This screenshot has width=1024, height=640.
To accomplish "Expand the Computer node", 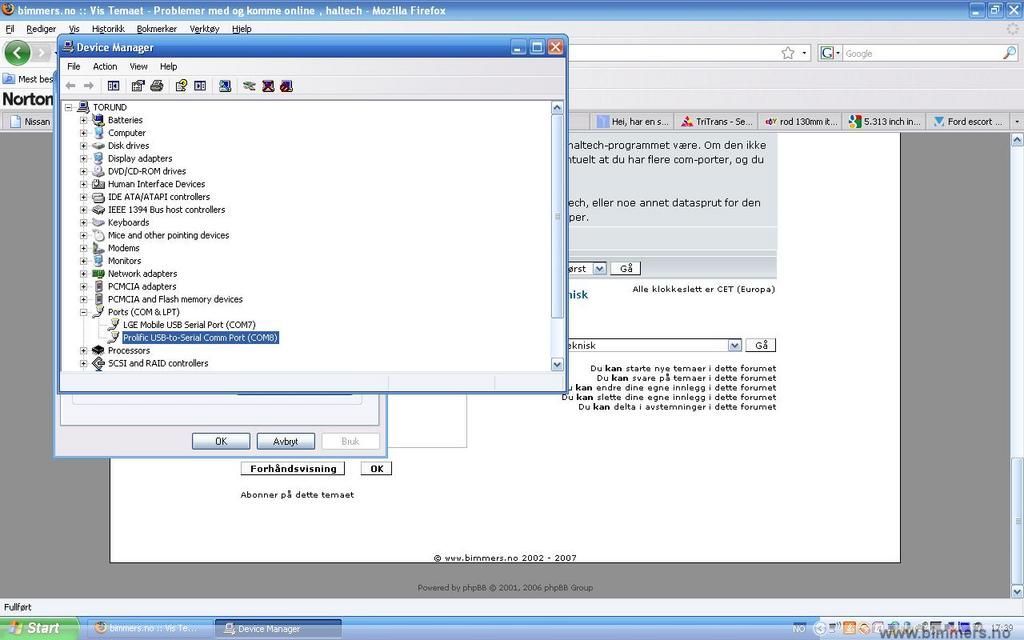I will coord(84,133).
